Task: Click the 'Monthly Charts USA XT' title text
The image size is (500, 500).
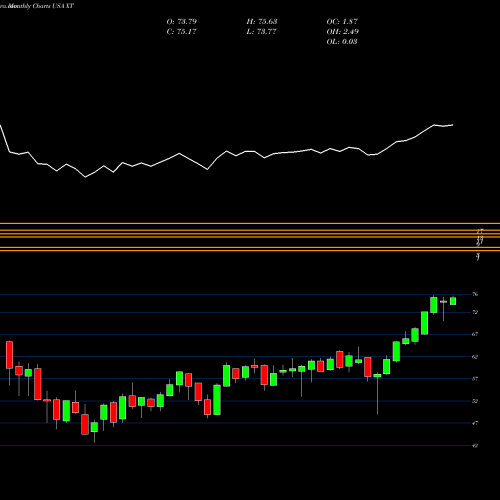Action: coord(40,6)
